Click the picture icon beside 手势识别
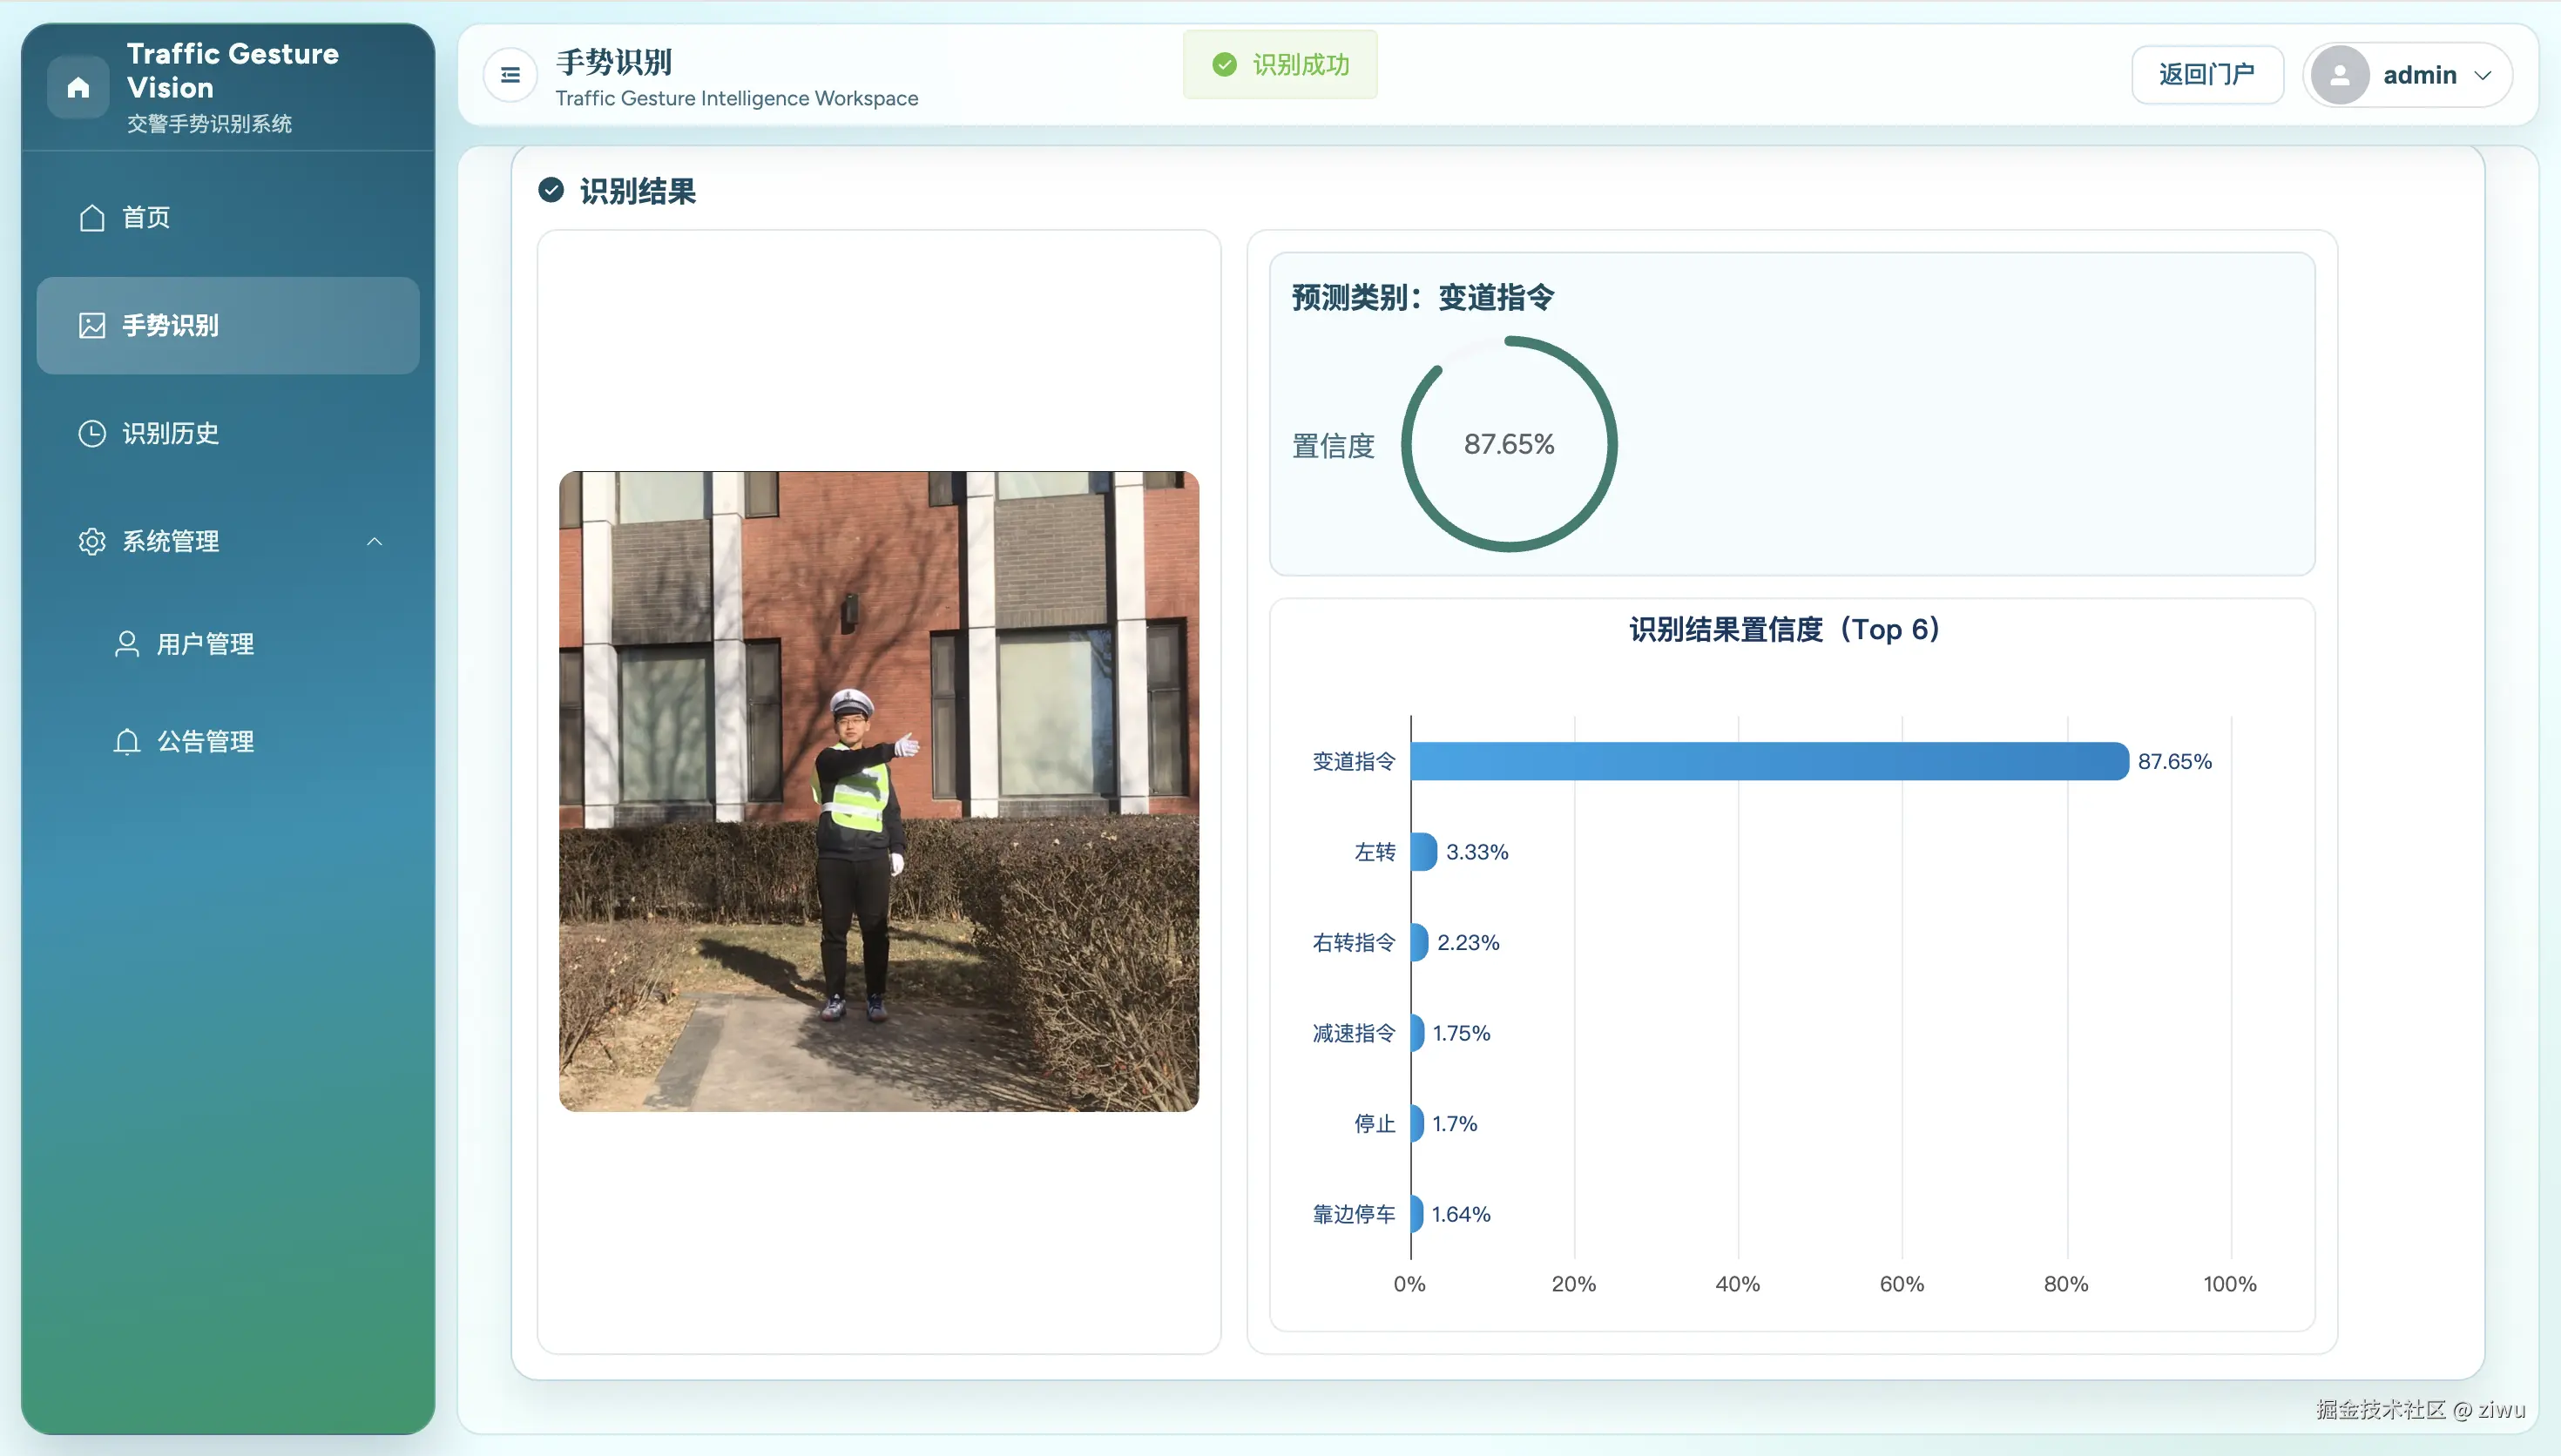Screen dimensions: 2561x1456 (92, 326)
